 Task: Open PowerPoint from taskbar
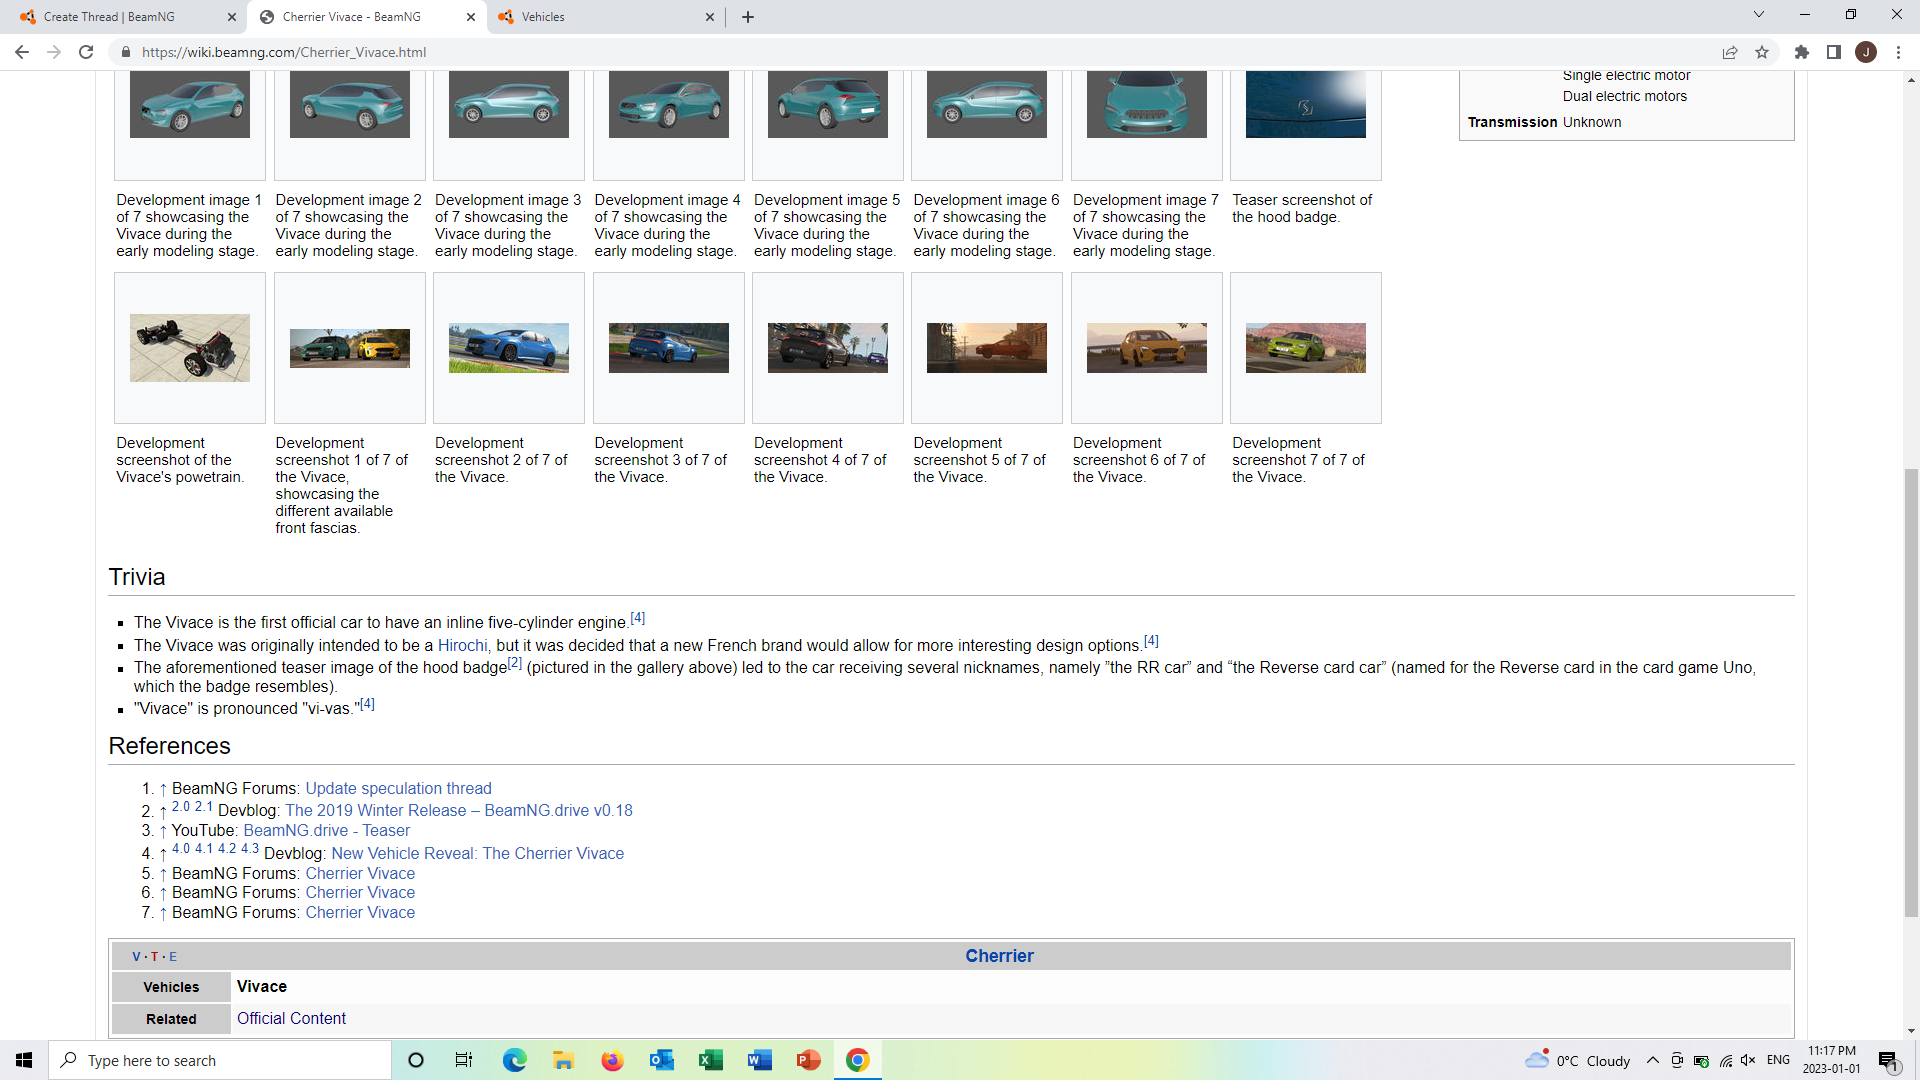pyautogui.click(x=808, y=1060)
